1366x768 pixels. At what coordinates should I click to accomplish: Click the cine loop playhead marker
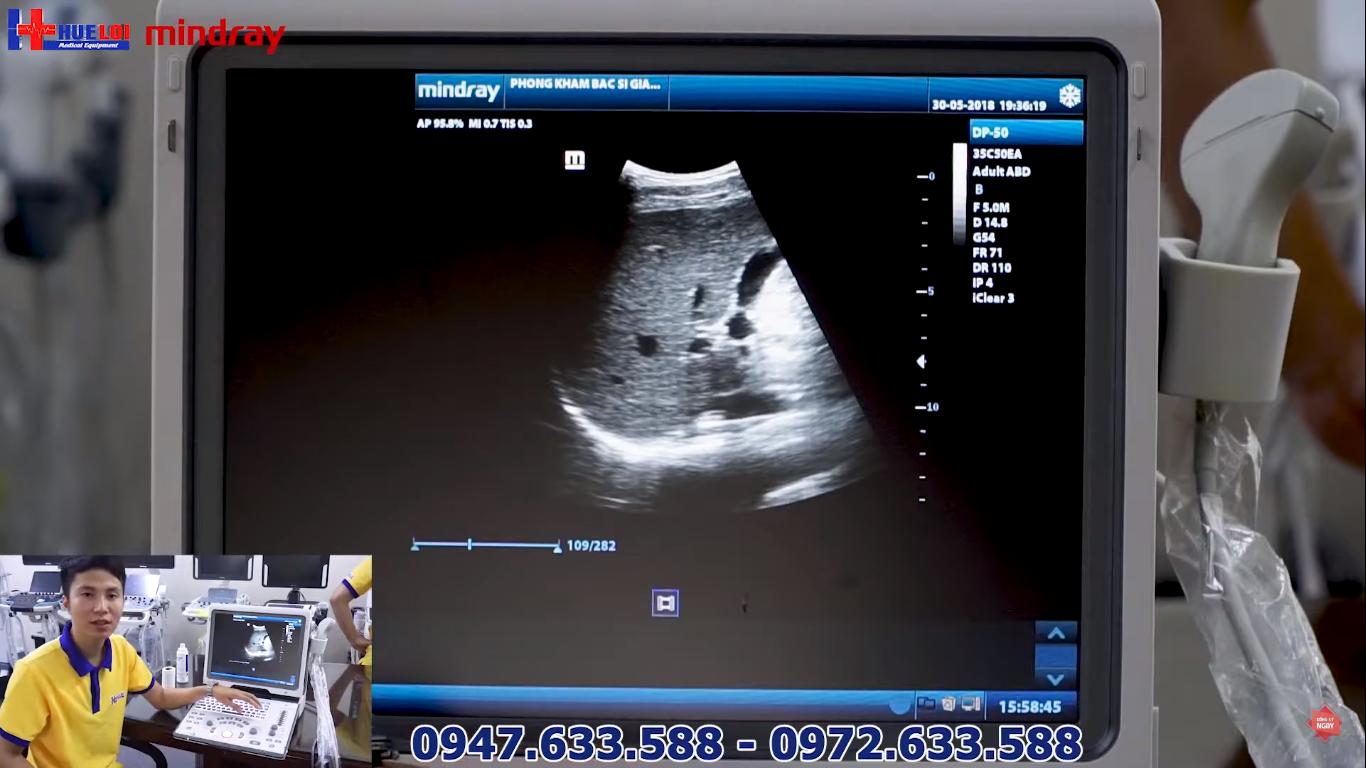[469, 545]
